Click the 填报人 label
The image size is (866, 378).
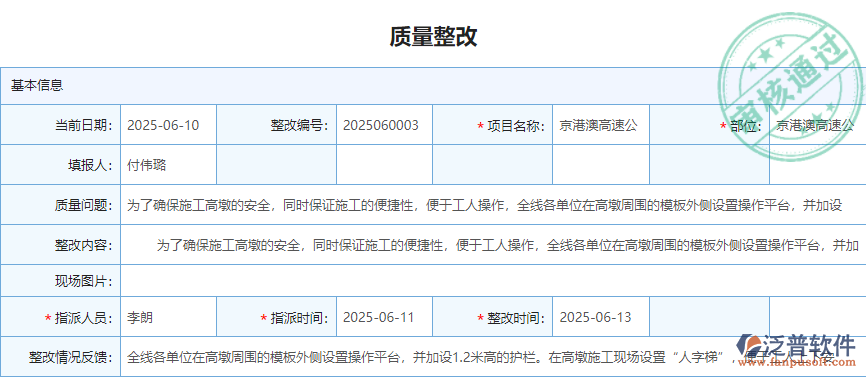tap(90, 165)
